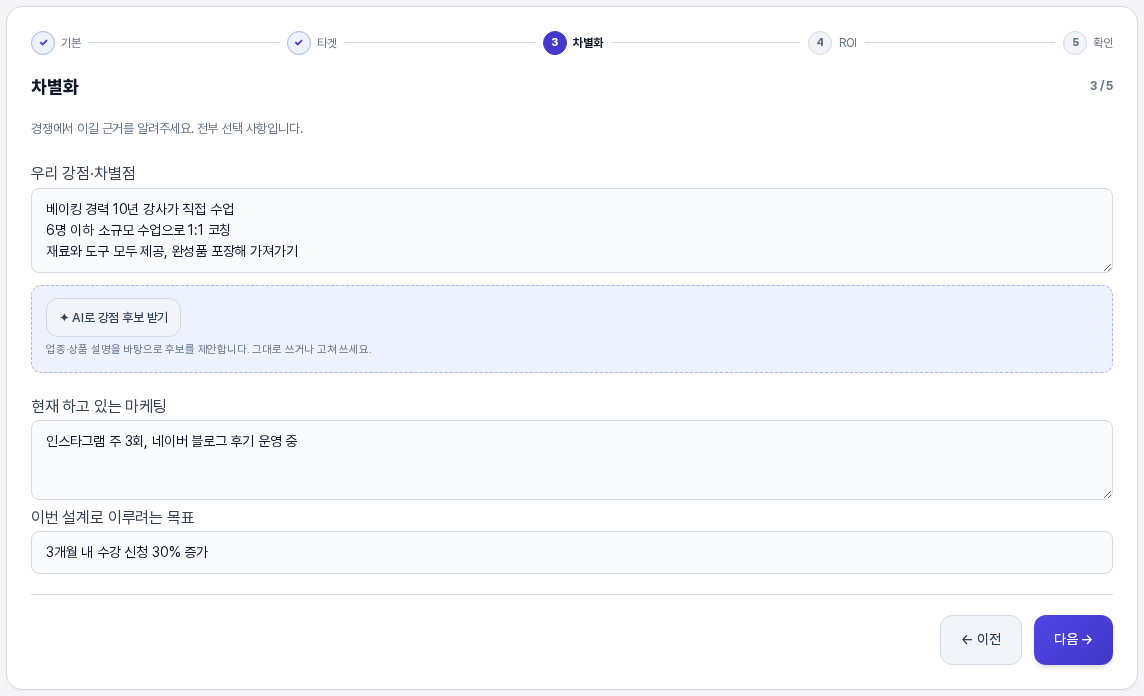
Task: Click the line 재료와 도구 모두 제공
Action: (107, 251)
